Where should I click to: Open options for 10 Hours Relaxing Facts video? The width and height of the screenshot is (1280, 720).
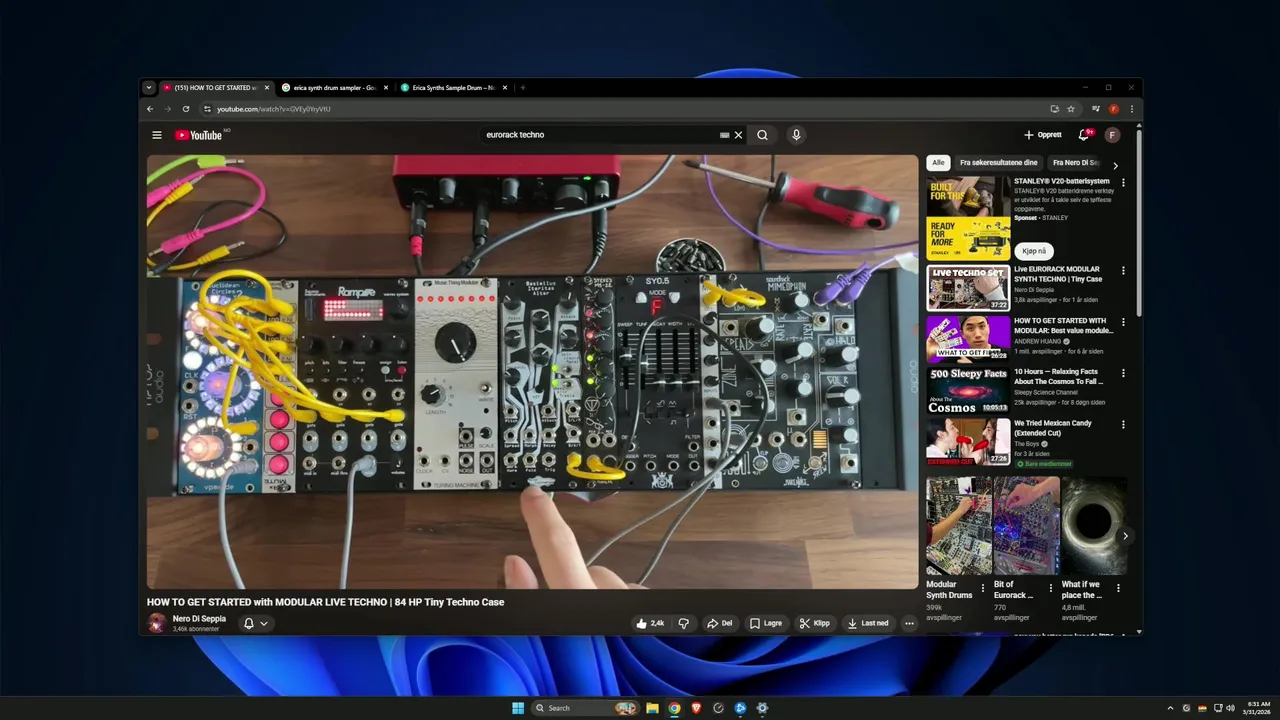1123,373
